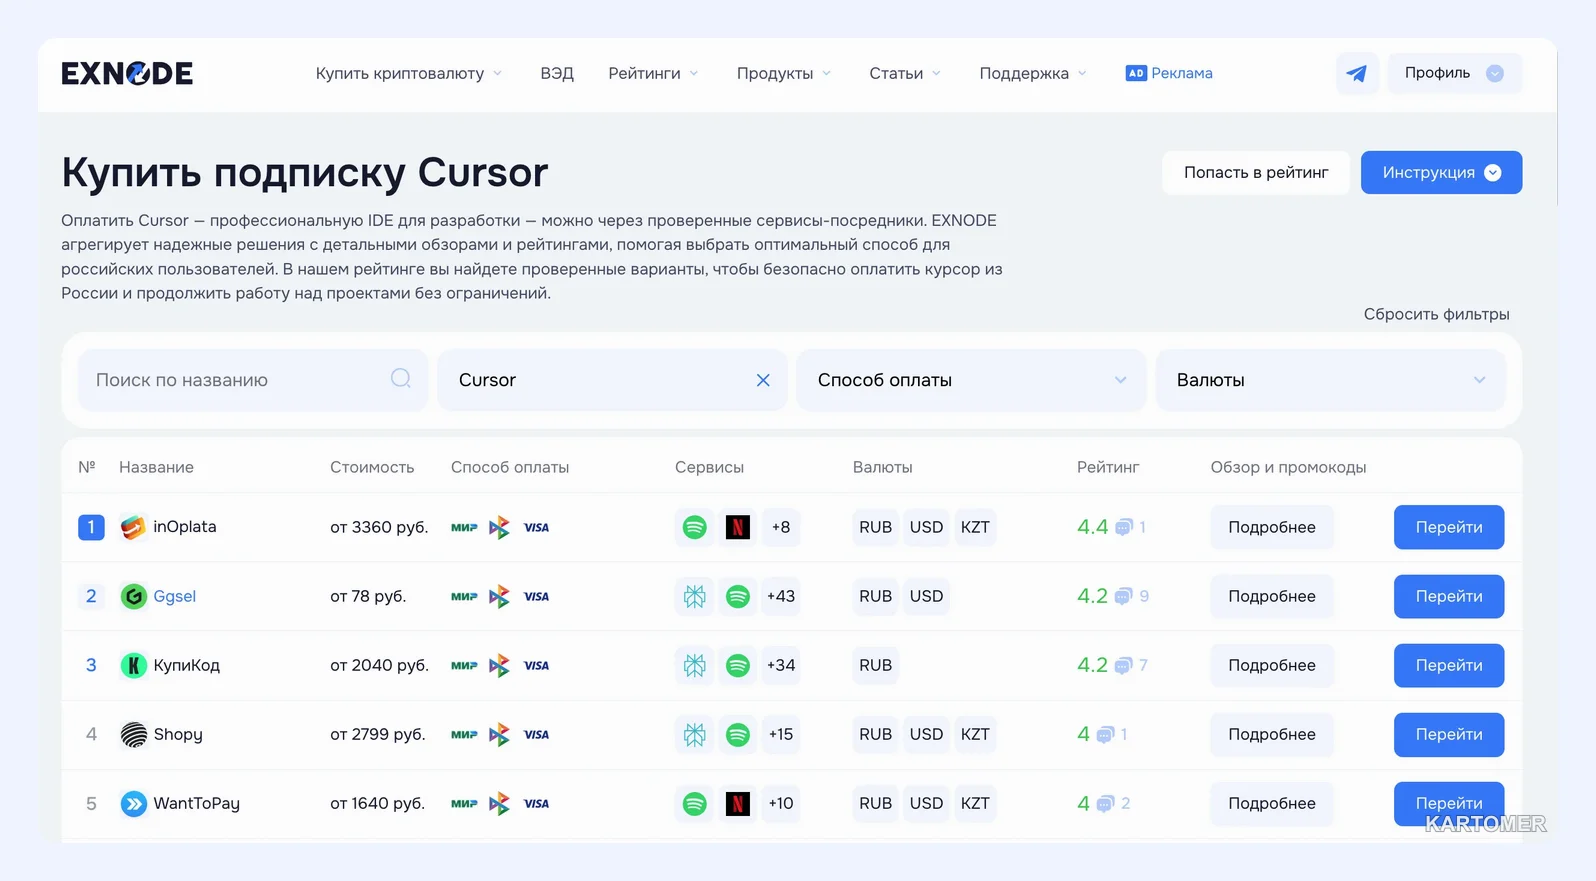Click the МИР payment icon in КупиКод row
Image resolution: width=1596 pixels, height=881 pixels.
[x=464, y=665]
